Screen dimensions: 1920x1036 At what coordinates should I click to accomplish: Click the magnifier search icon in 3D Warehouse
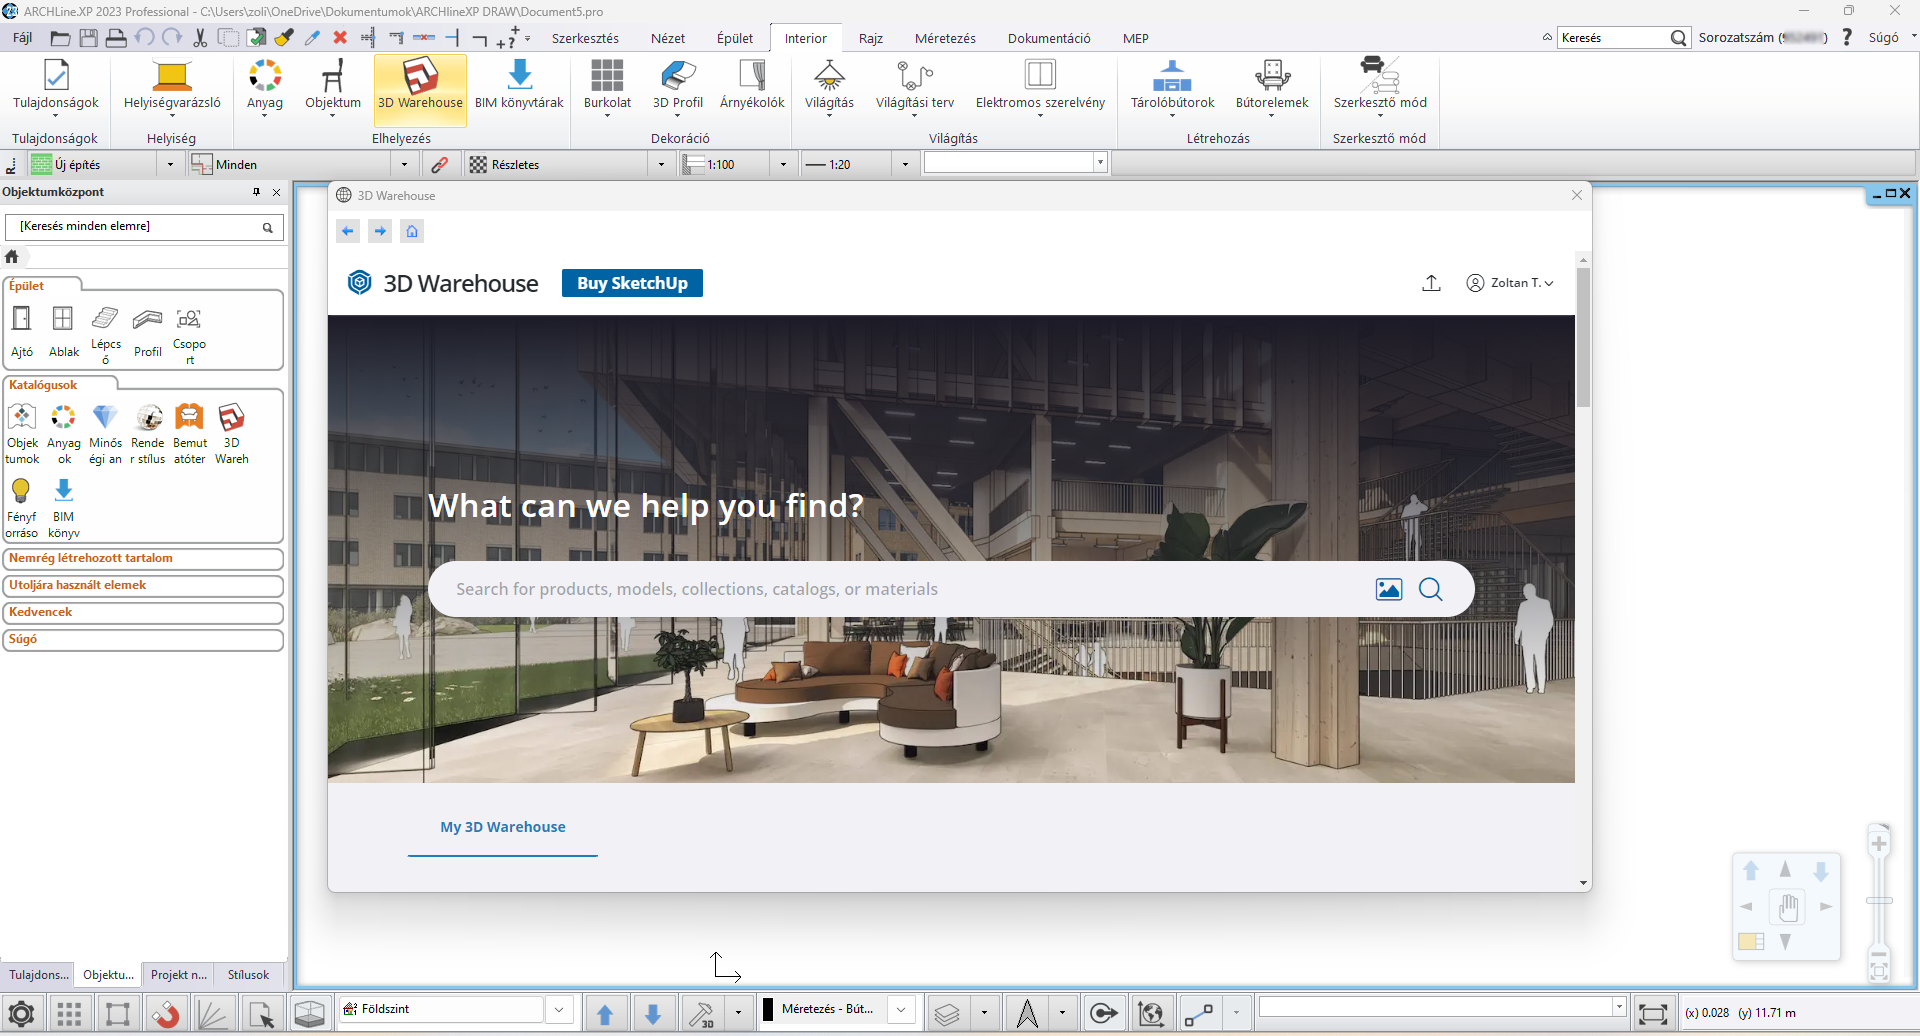(1431, 589)
